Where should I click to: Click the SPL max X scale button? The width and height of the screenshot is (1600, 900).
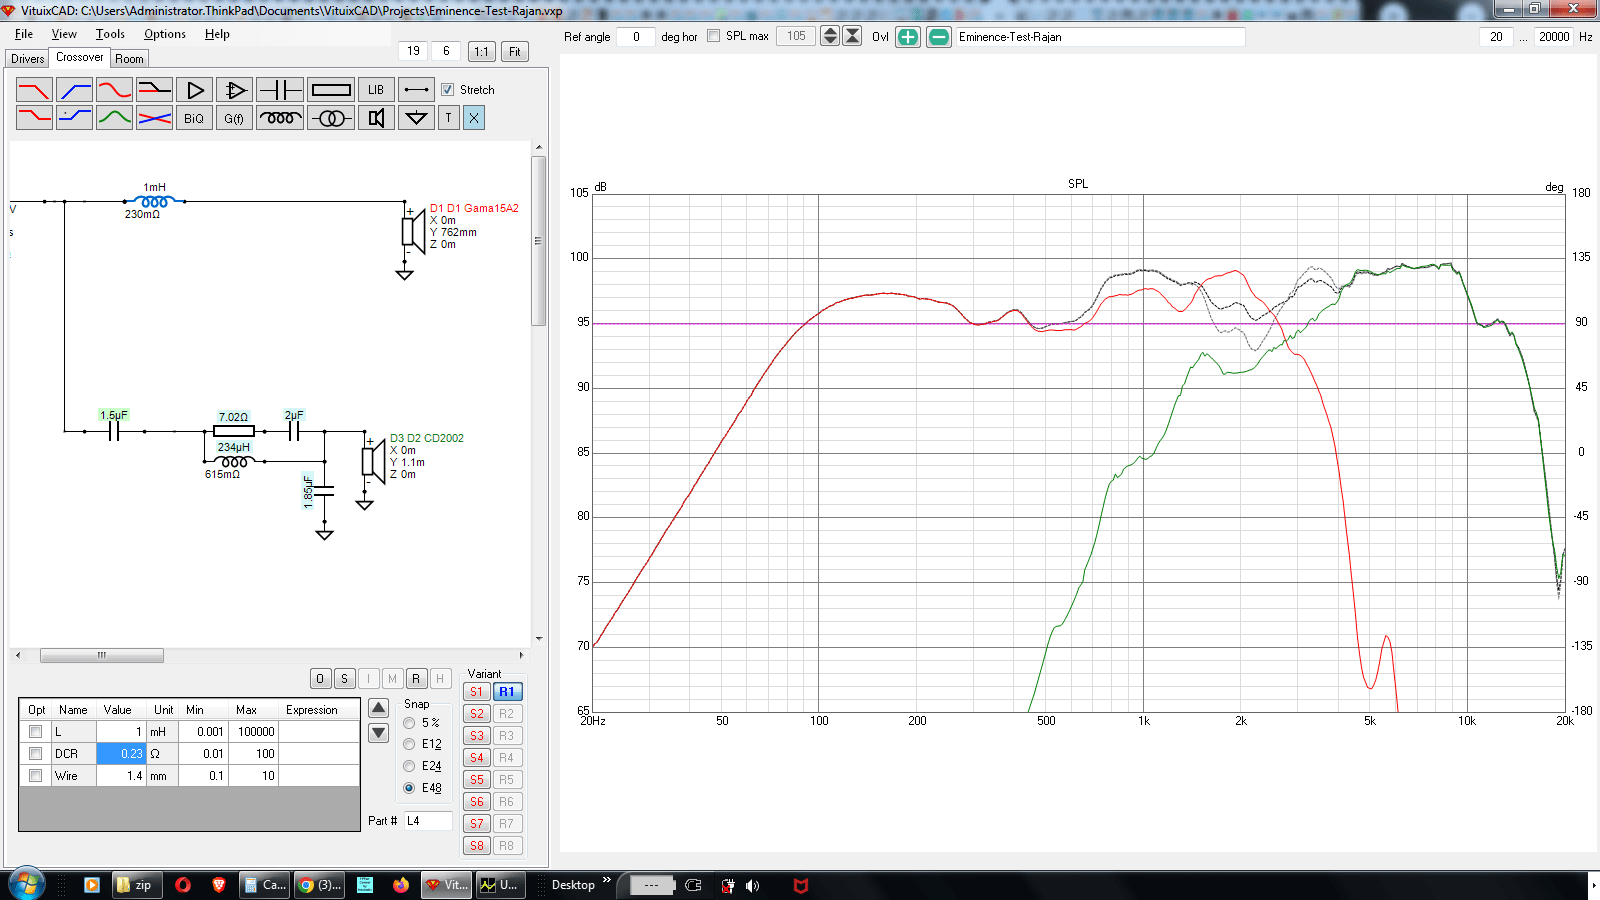tap(852, 36)
